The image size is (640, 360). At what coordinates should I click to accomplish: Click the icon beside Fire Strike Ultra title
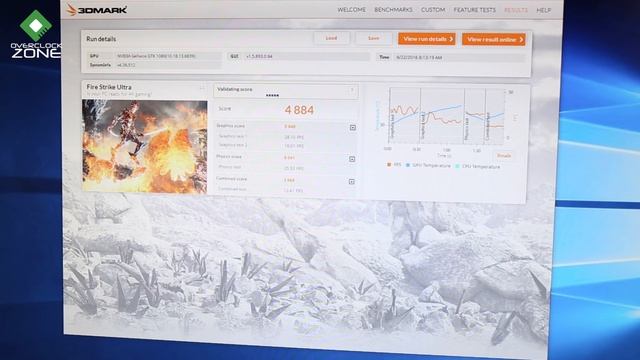coord(202,88)
